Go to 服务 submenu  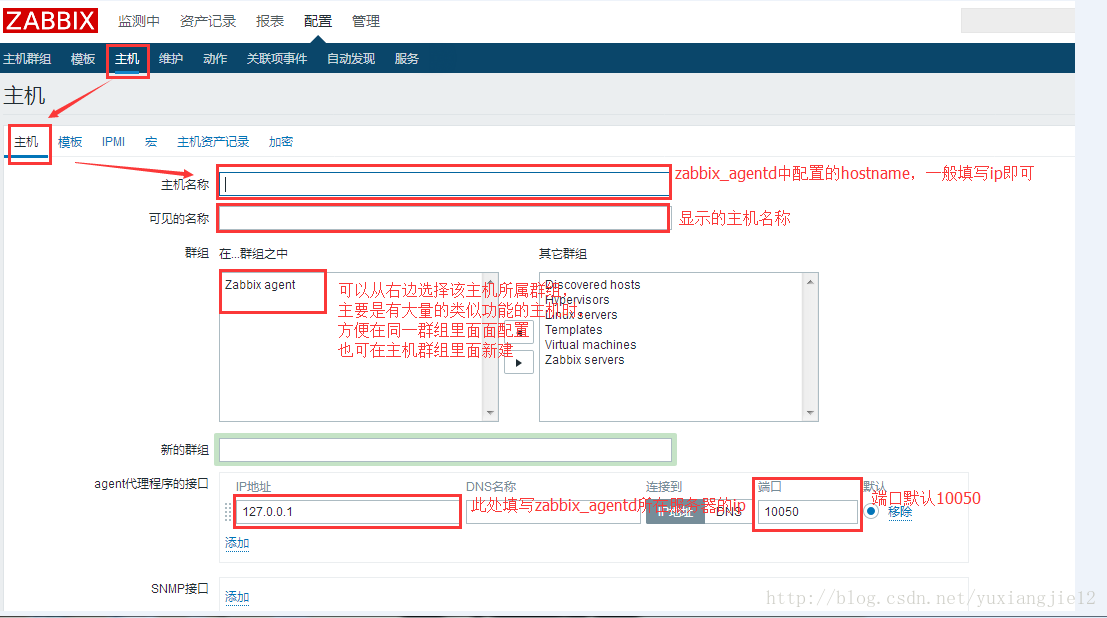406,59
